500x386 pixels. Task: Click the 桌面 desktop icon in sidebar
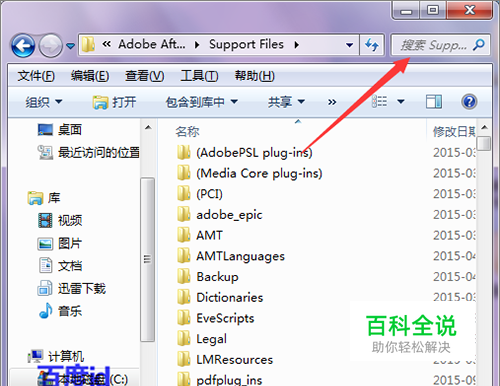[x=45, y=130]
